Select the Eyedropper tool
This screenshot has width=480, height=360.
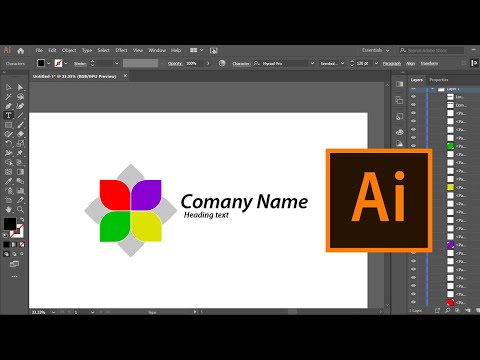9,181
